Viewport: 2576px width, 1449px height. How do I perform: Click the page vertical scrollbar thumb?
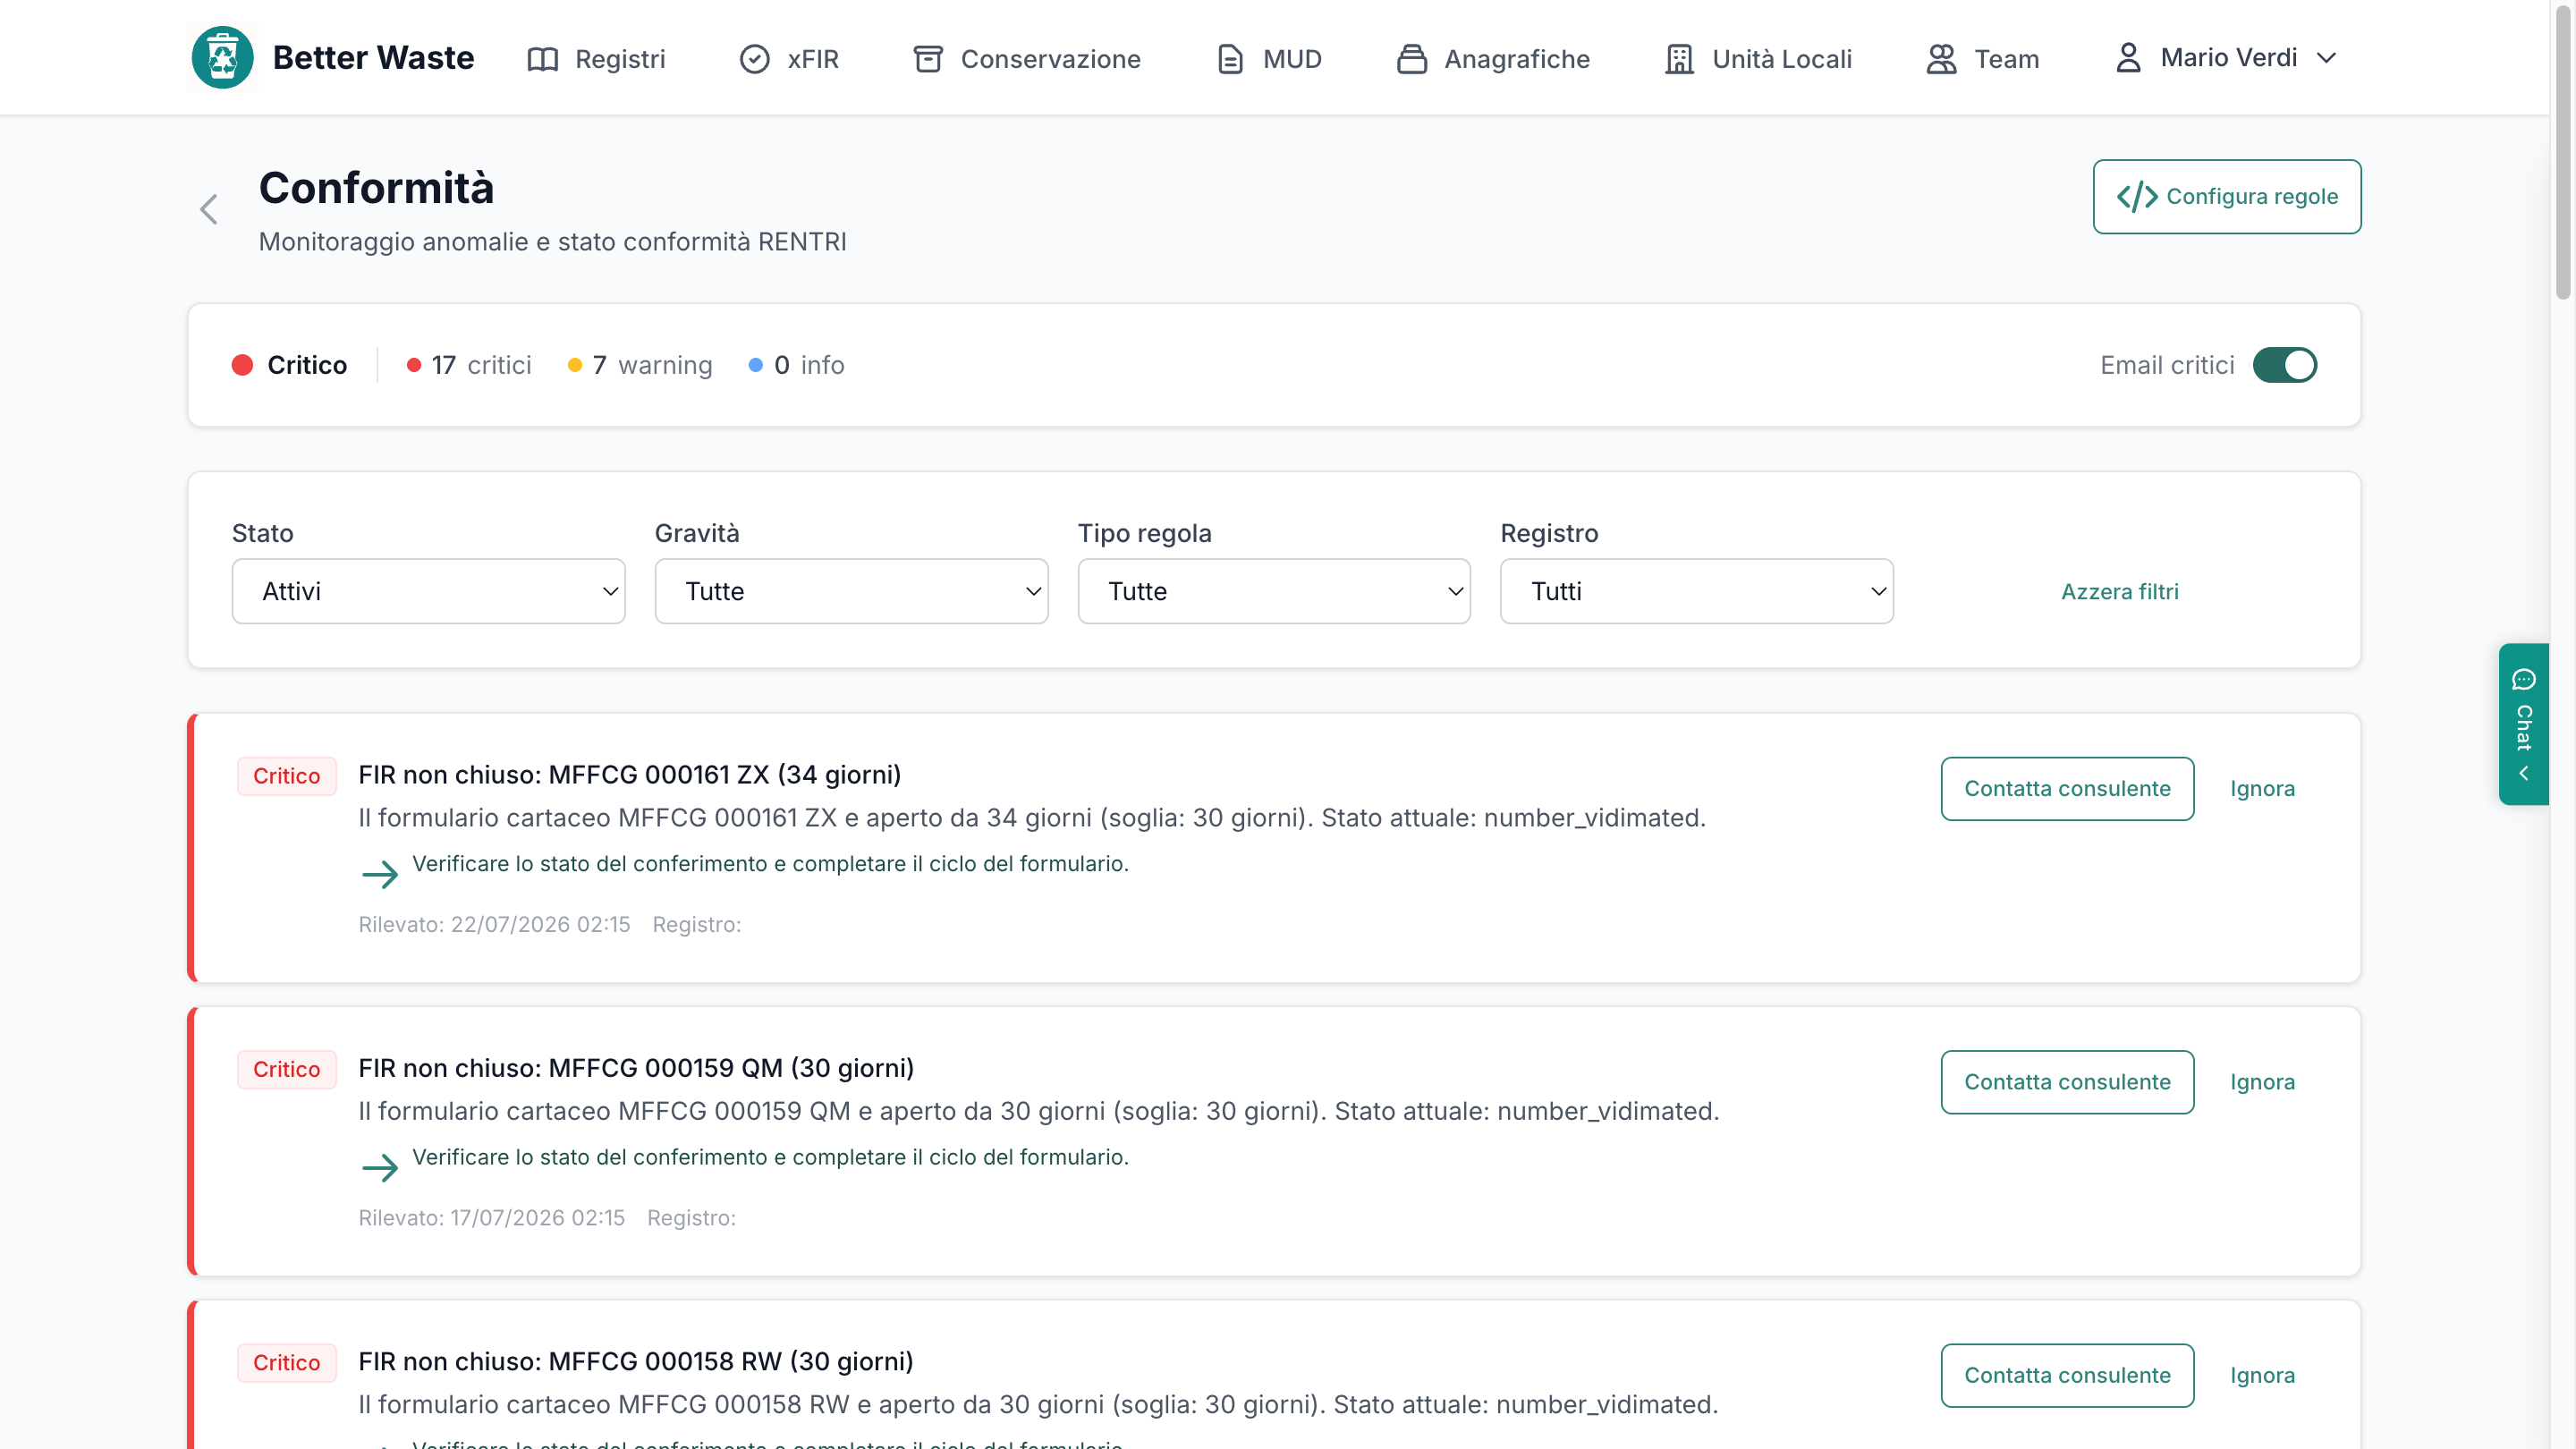(x=2562, y=153)
